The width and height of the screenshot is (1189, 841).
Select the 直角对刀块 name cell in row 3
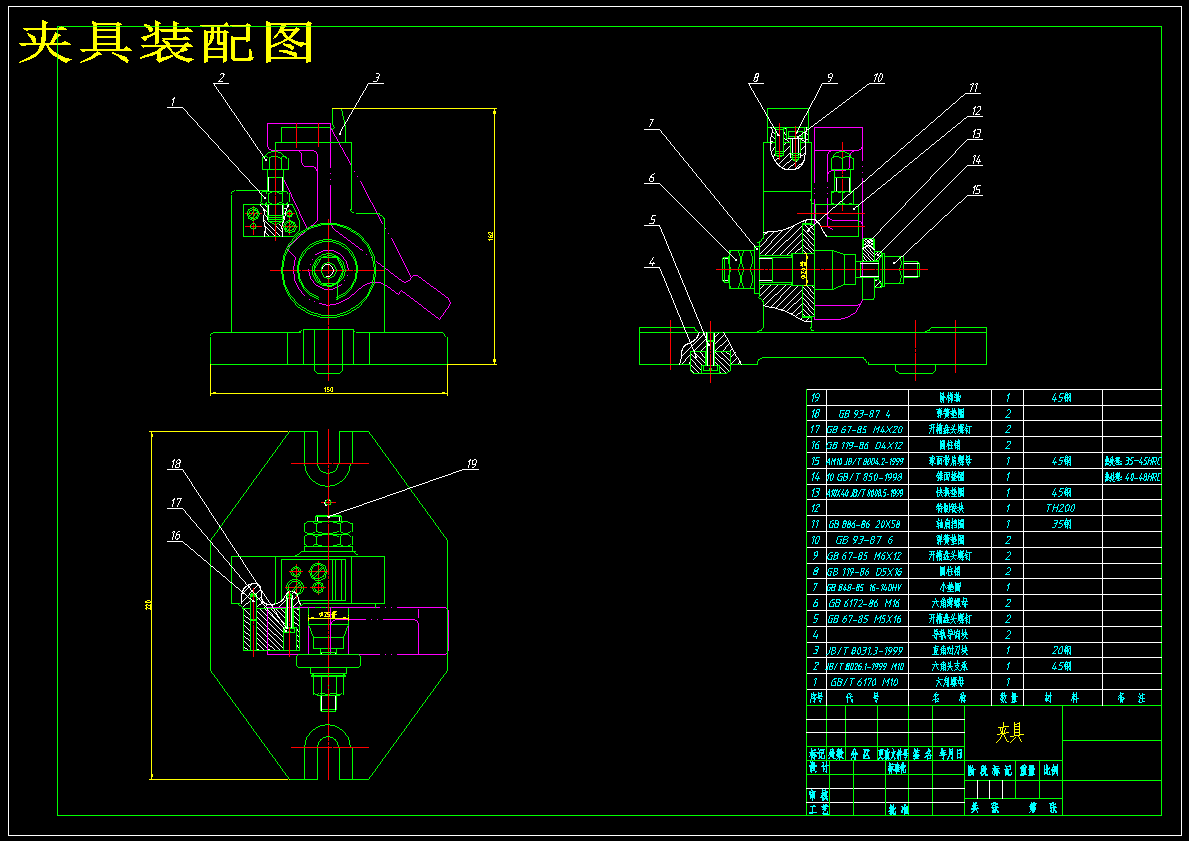click(x=949, y=651)
